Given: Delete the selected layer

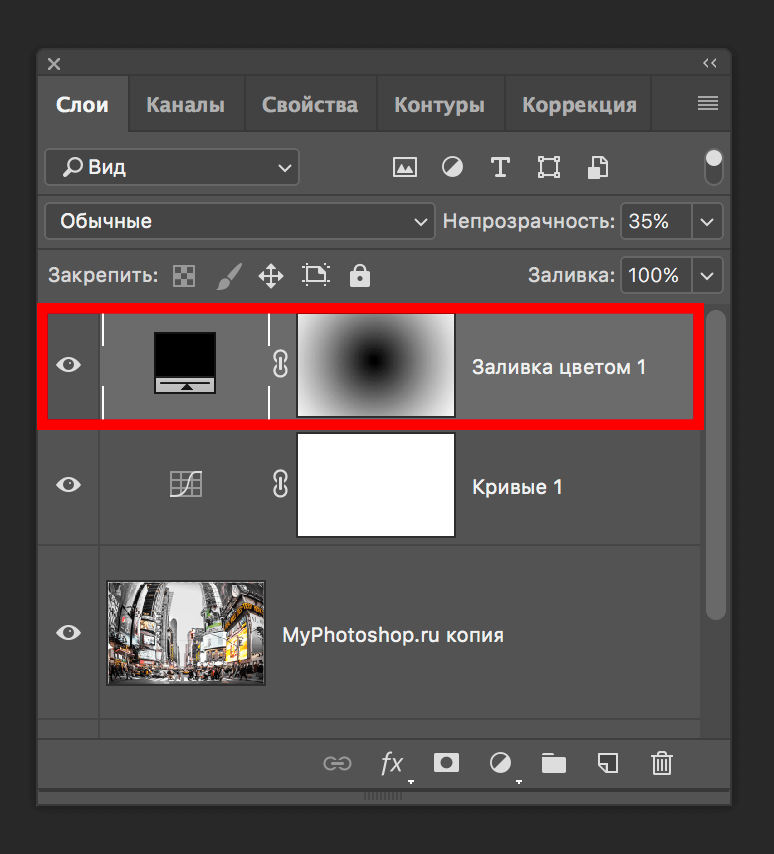Looking at the screenshot, I should 662,763.
